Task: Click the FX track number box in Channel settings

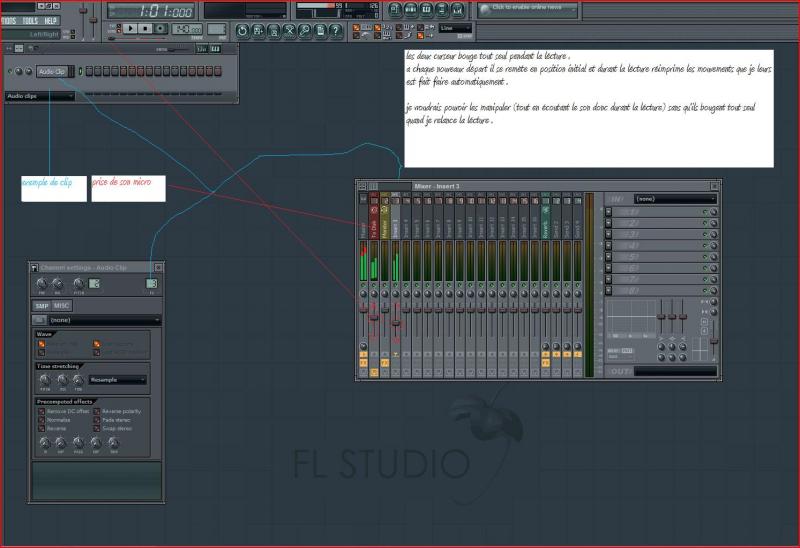Action: point(152,284)
